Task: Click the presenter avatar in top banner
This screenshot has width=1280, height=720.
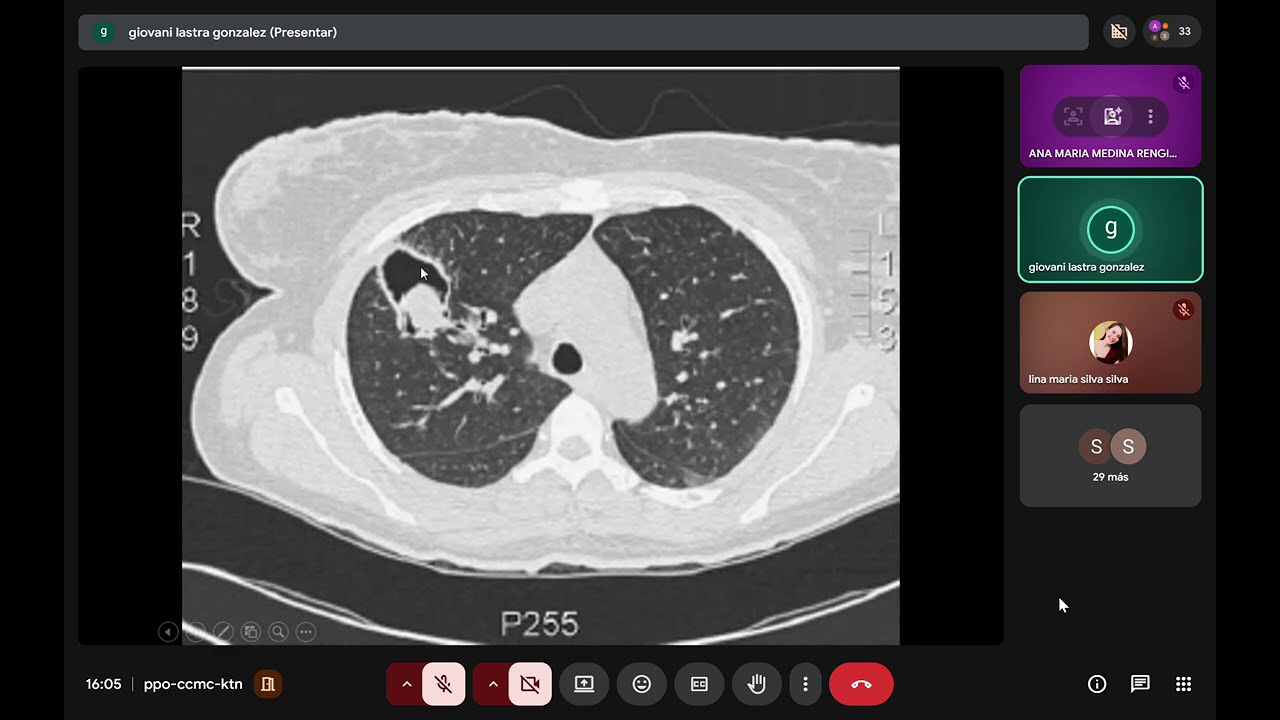Action: (103, 32)
